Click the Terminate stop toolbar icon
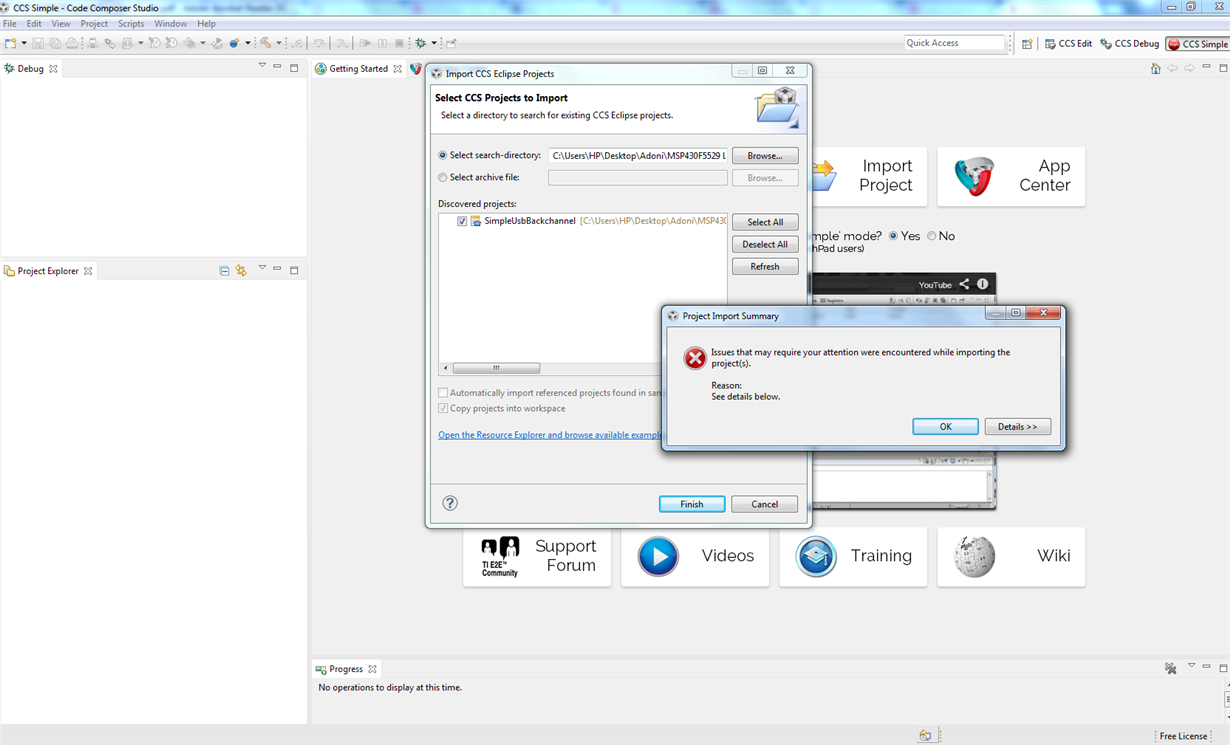This screenshot has width=1230, height=745. tap(399, 43)
